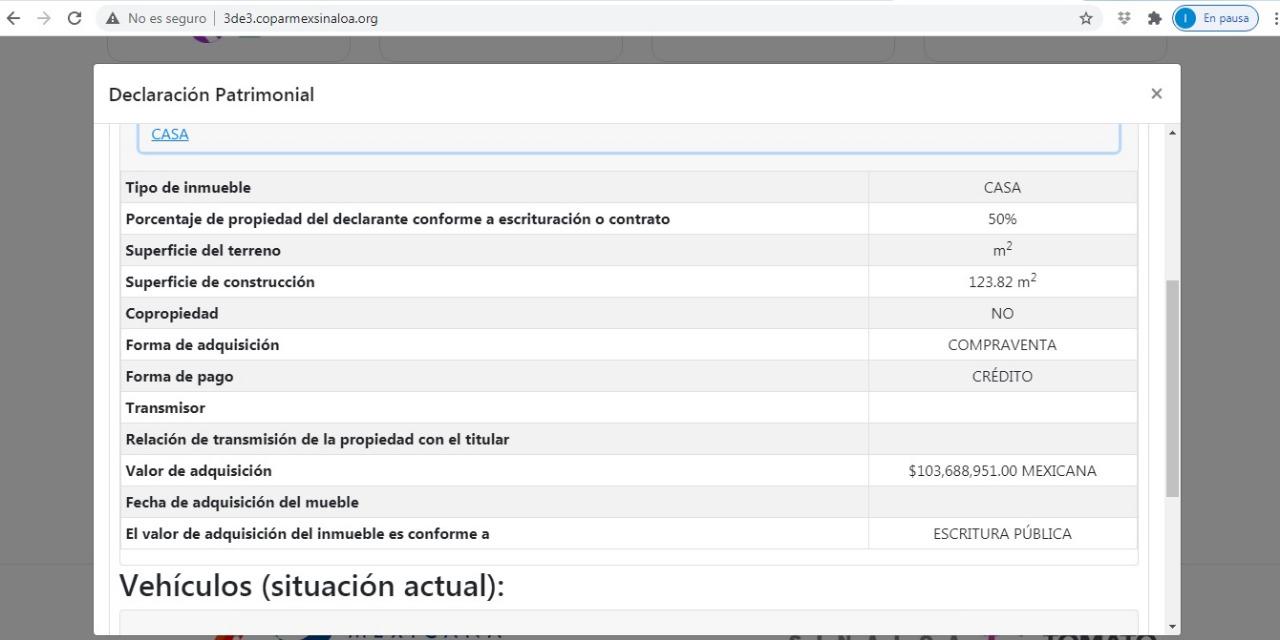Image resolution: width=1280 pixels, height=640 pixels.
Task: Click the 'Vehículos (situación actual)' heading
Action: [x=312, y=586]
